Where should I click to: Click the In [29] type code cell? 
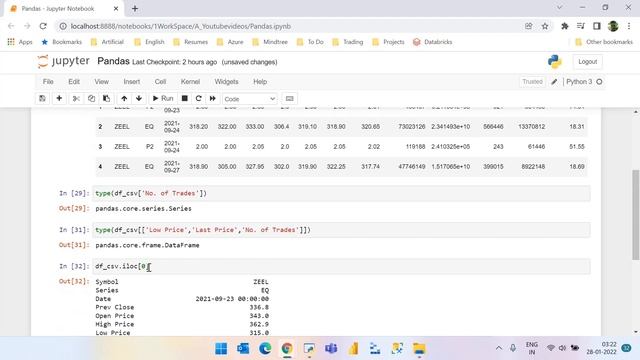pyautogui.click(x=341, y=193)
